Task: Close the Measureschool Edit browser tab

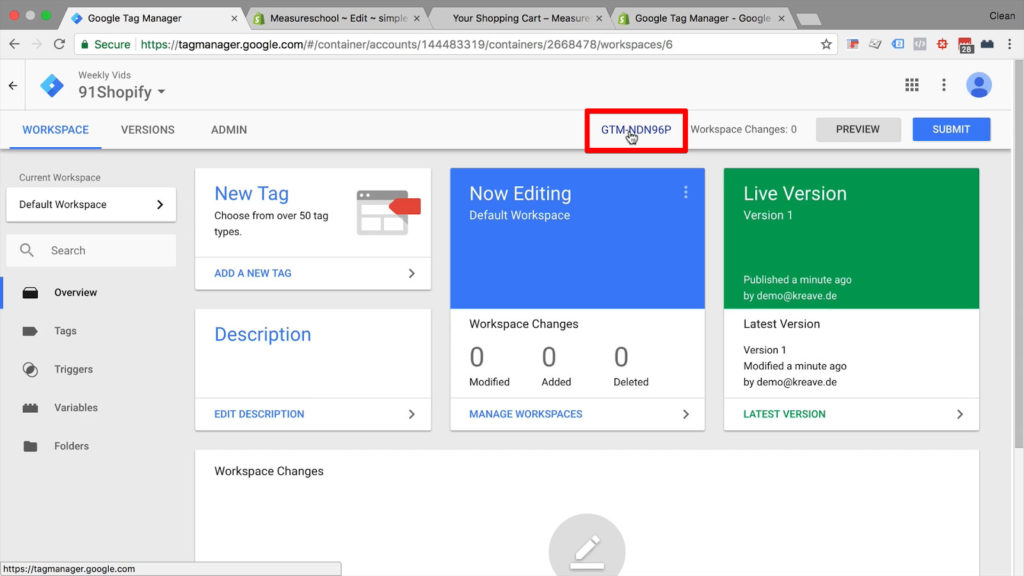Action: pyautogui.click(x=416, y=18)
